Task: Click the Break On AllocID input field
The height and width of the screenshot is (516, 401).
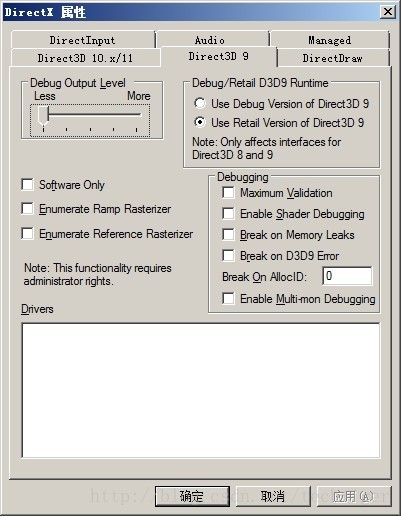Action: [347, 276]
